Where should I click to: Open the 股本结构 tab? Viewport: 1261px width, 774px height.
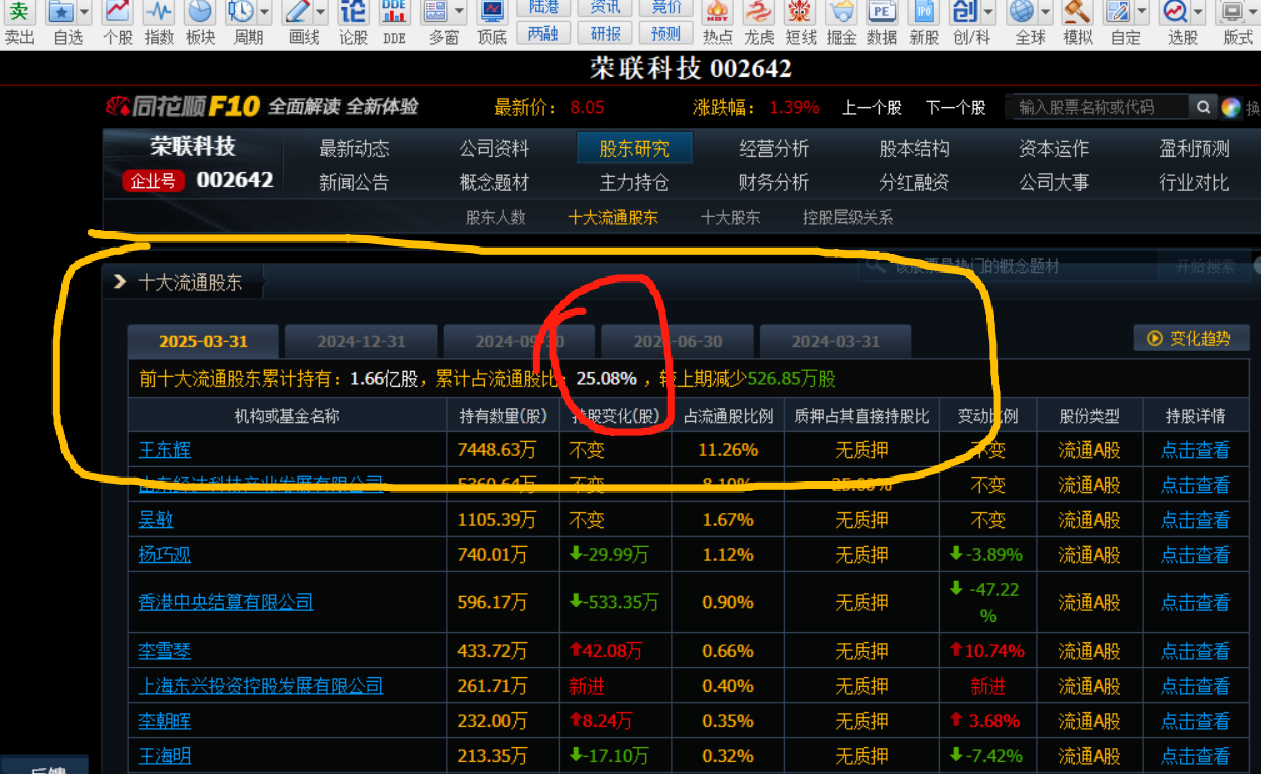point(914,149)
